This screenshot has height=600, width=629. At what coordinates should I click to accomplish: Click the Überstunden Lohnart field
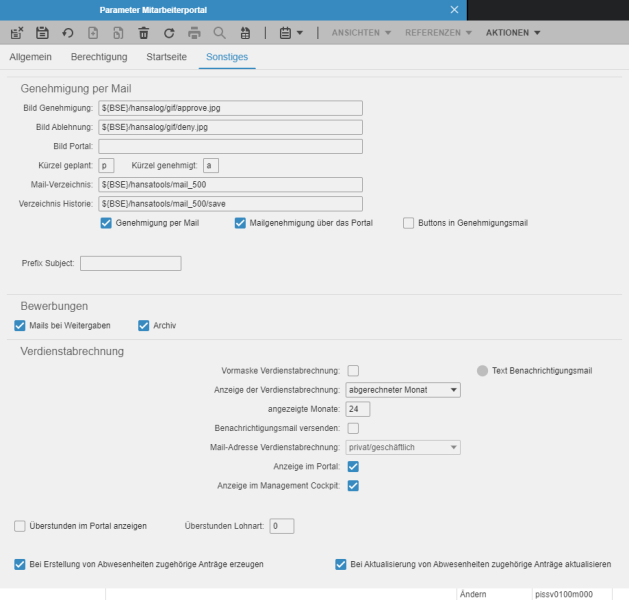pos(282,526)
